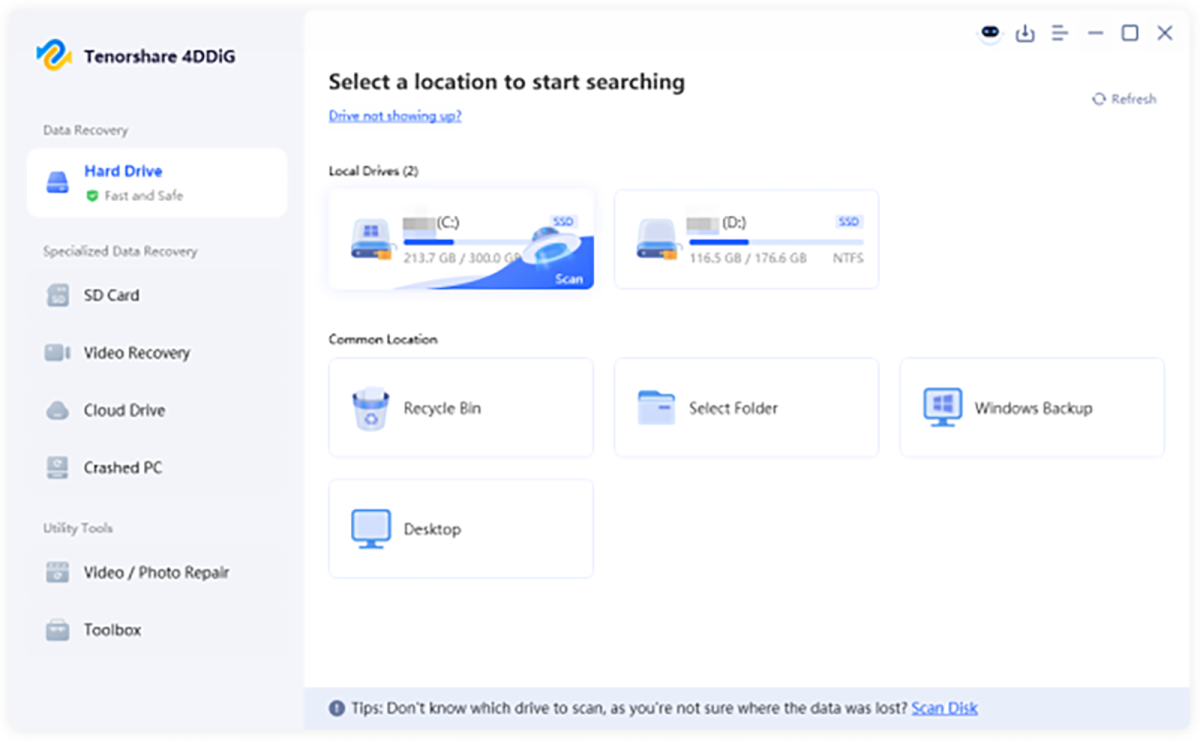
Task: Open the hamburger menu icon
Action: [1060, 34]
